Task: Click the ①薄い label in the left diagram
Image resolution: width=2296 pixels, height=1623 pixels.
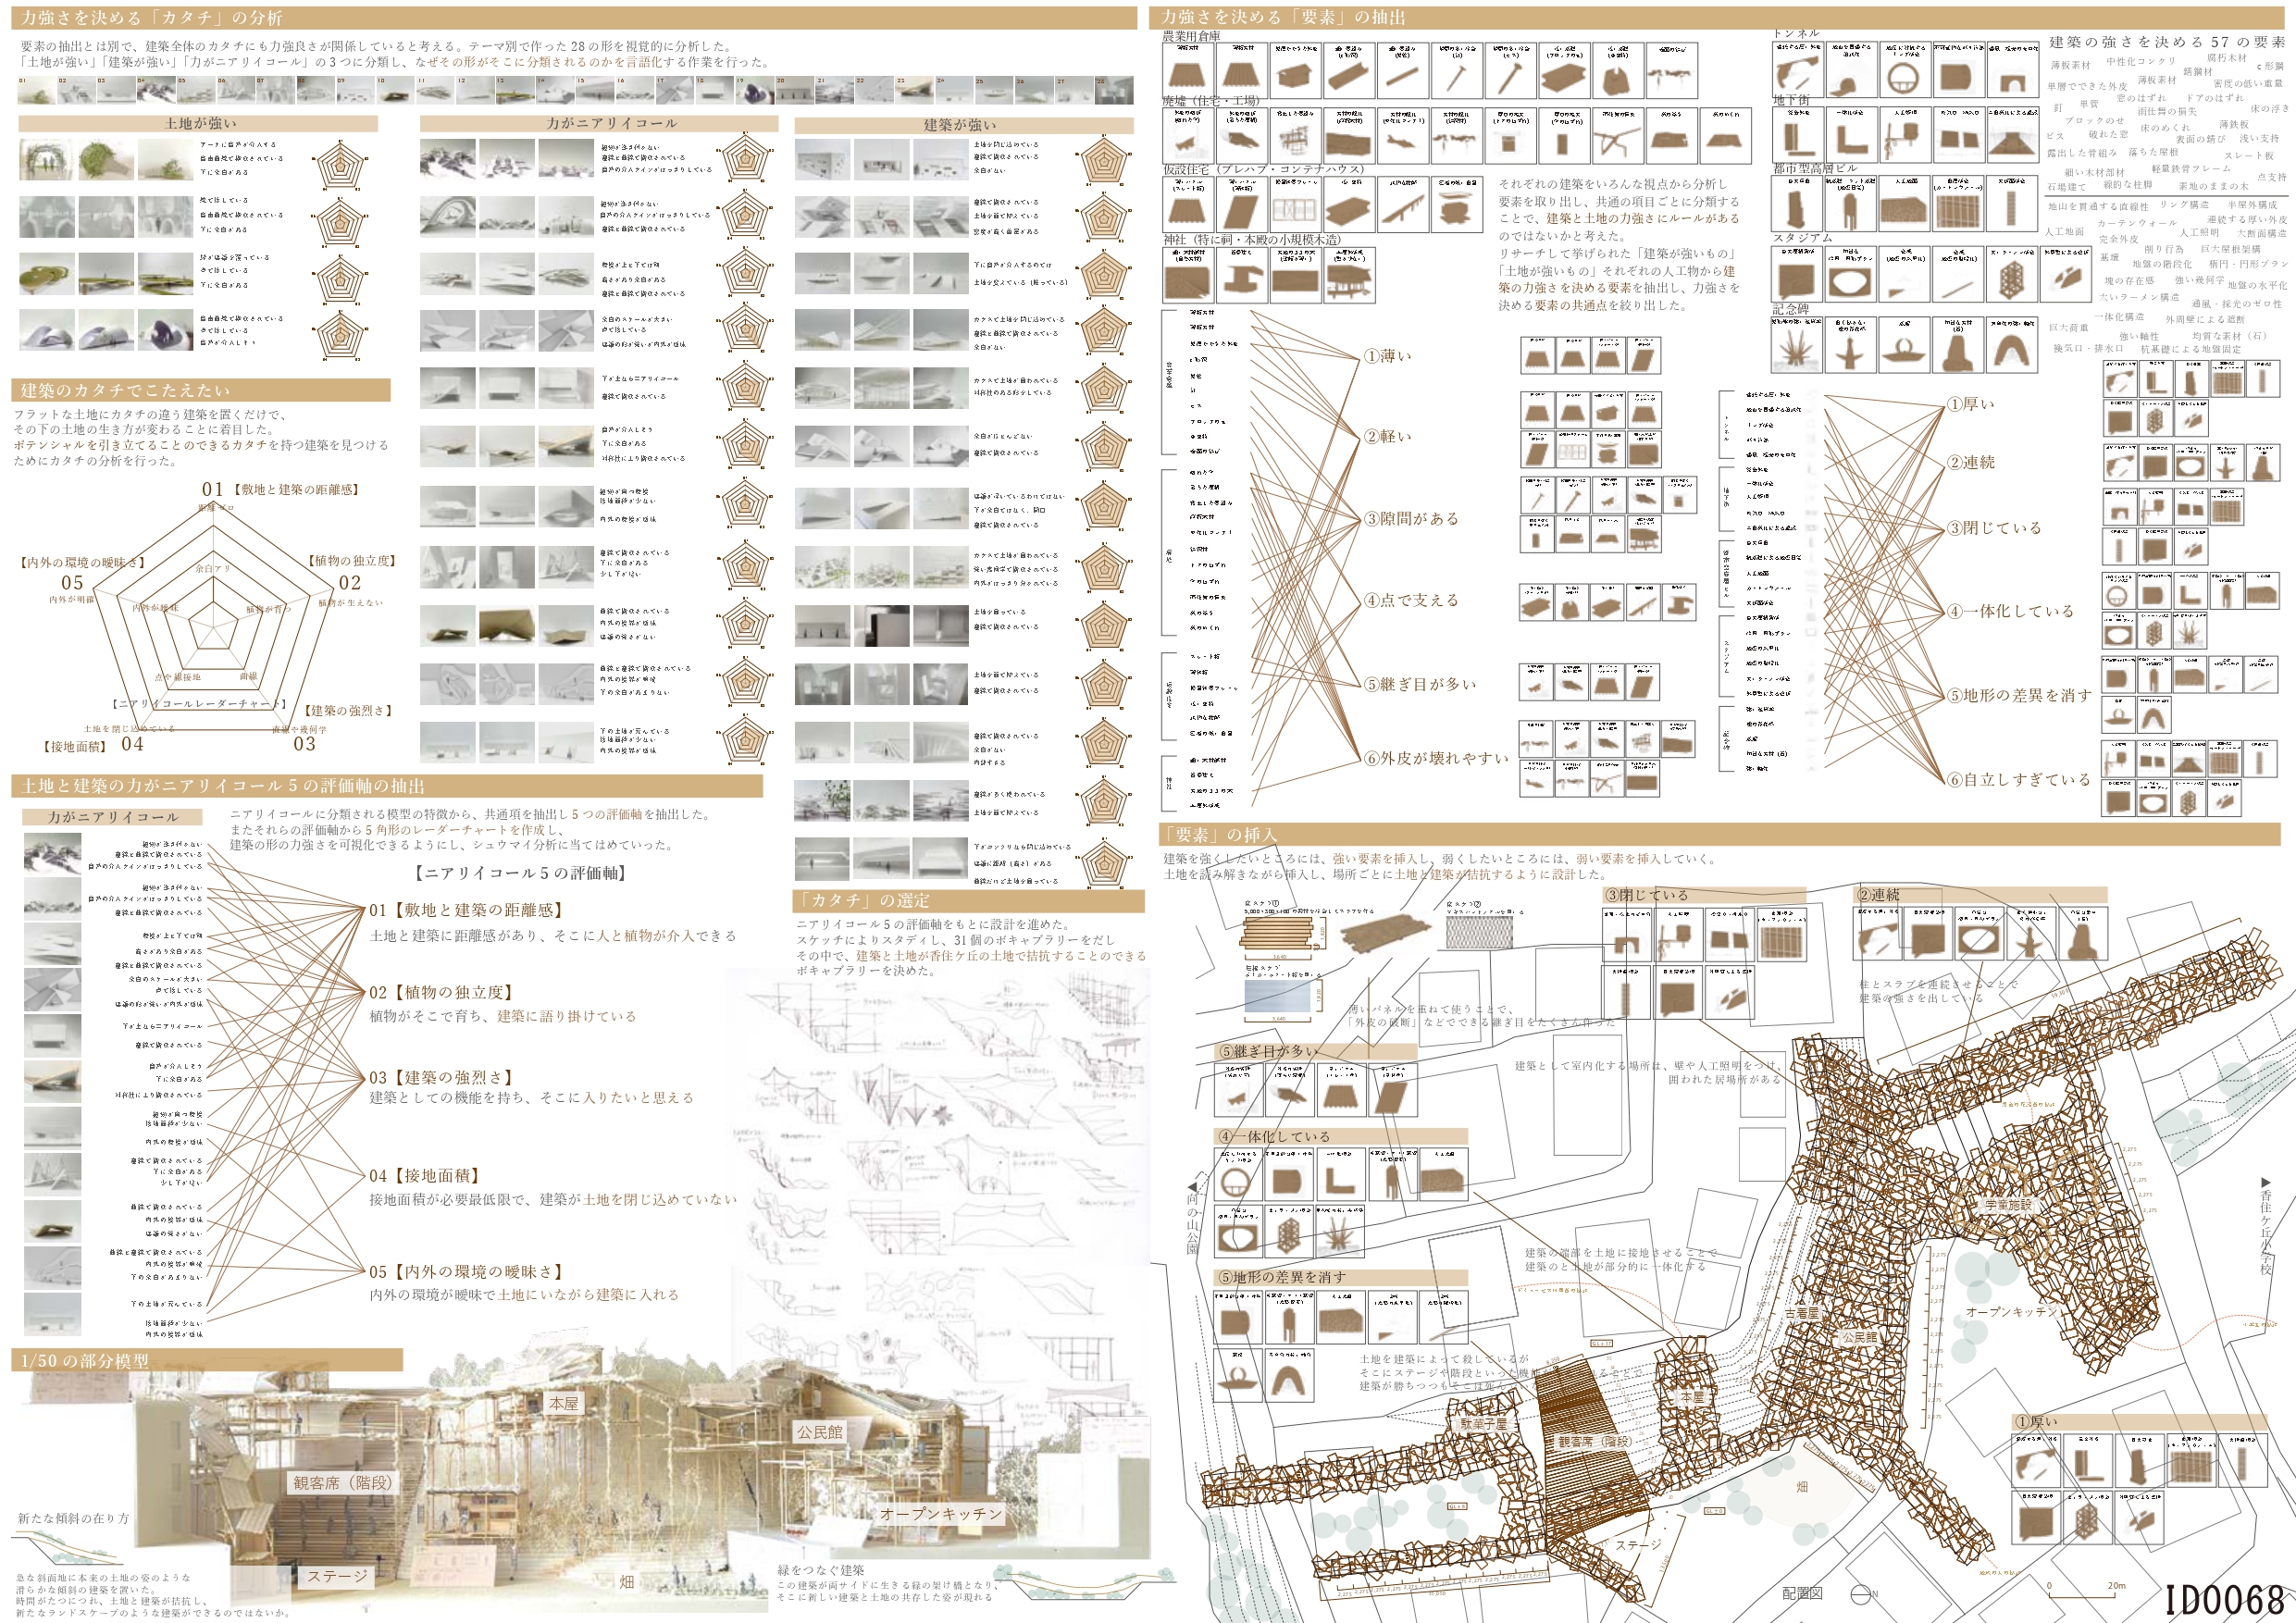Action: coord(1388,356)
